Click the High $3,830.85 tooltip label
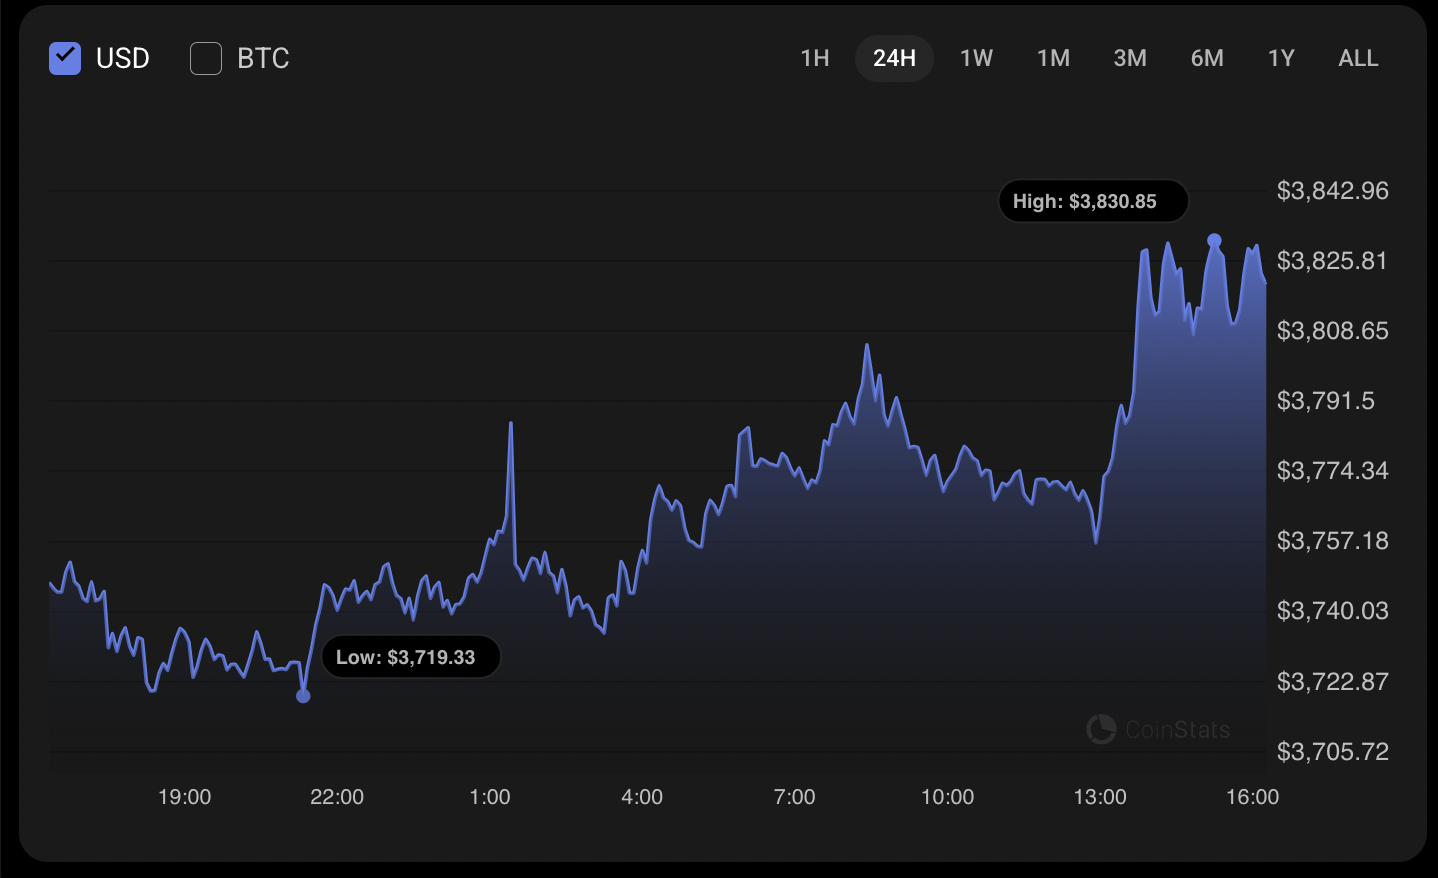This screenshot has width=1438, height=878. (1093, 201)
